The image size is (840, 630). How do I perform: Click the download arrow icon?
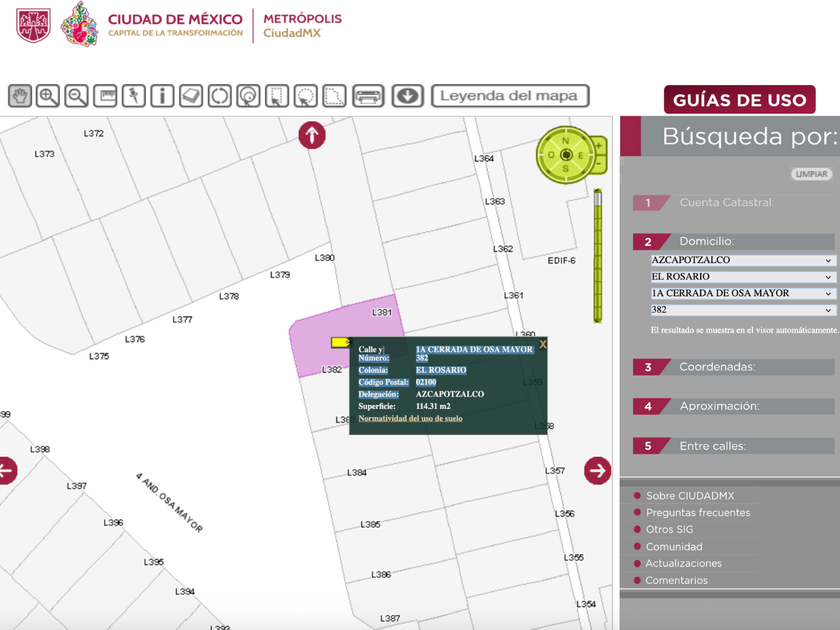click(x=408, y=96)
